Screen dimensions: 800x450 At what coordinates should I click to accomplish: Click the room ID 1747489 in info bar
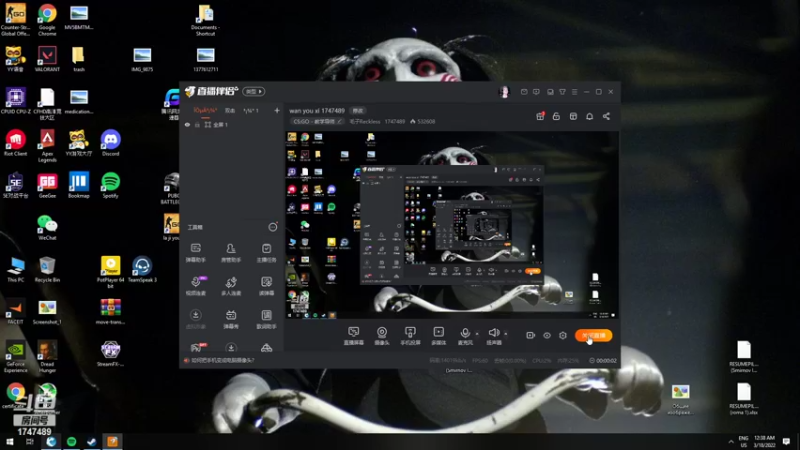point(394,121)
